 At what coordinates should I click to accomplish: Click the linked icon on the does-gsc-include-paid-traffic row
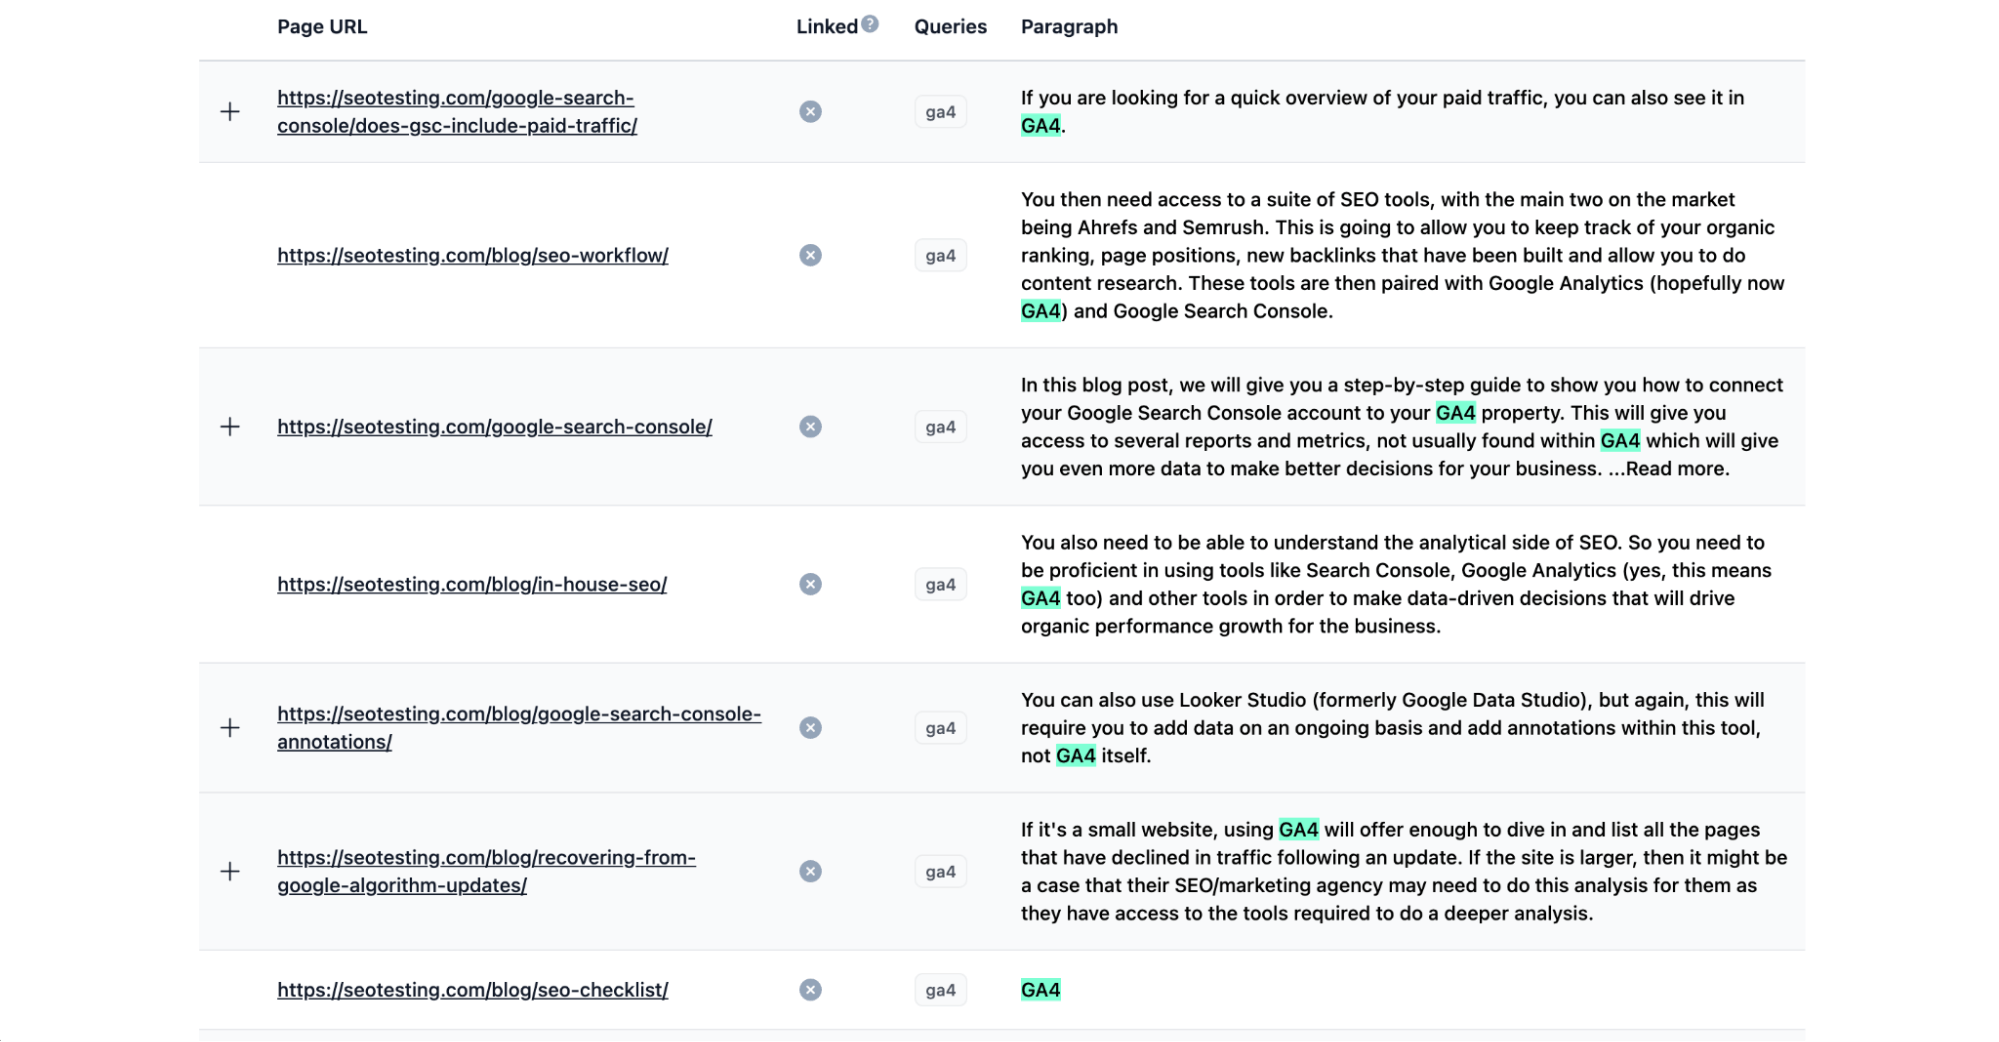click(x=809, y=111)
